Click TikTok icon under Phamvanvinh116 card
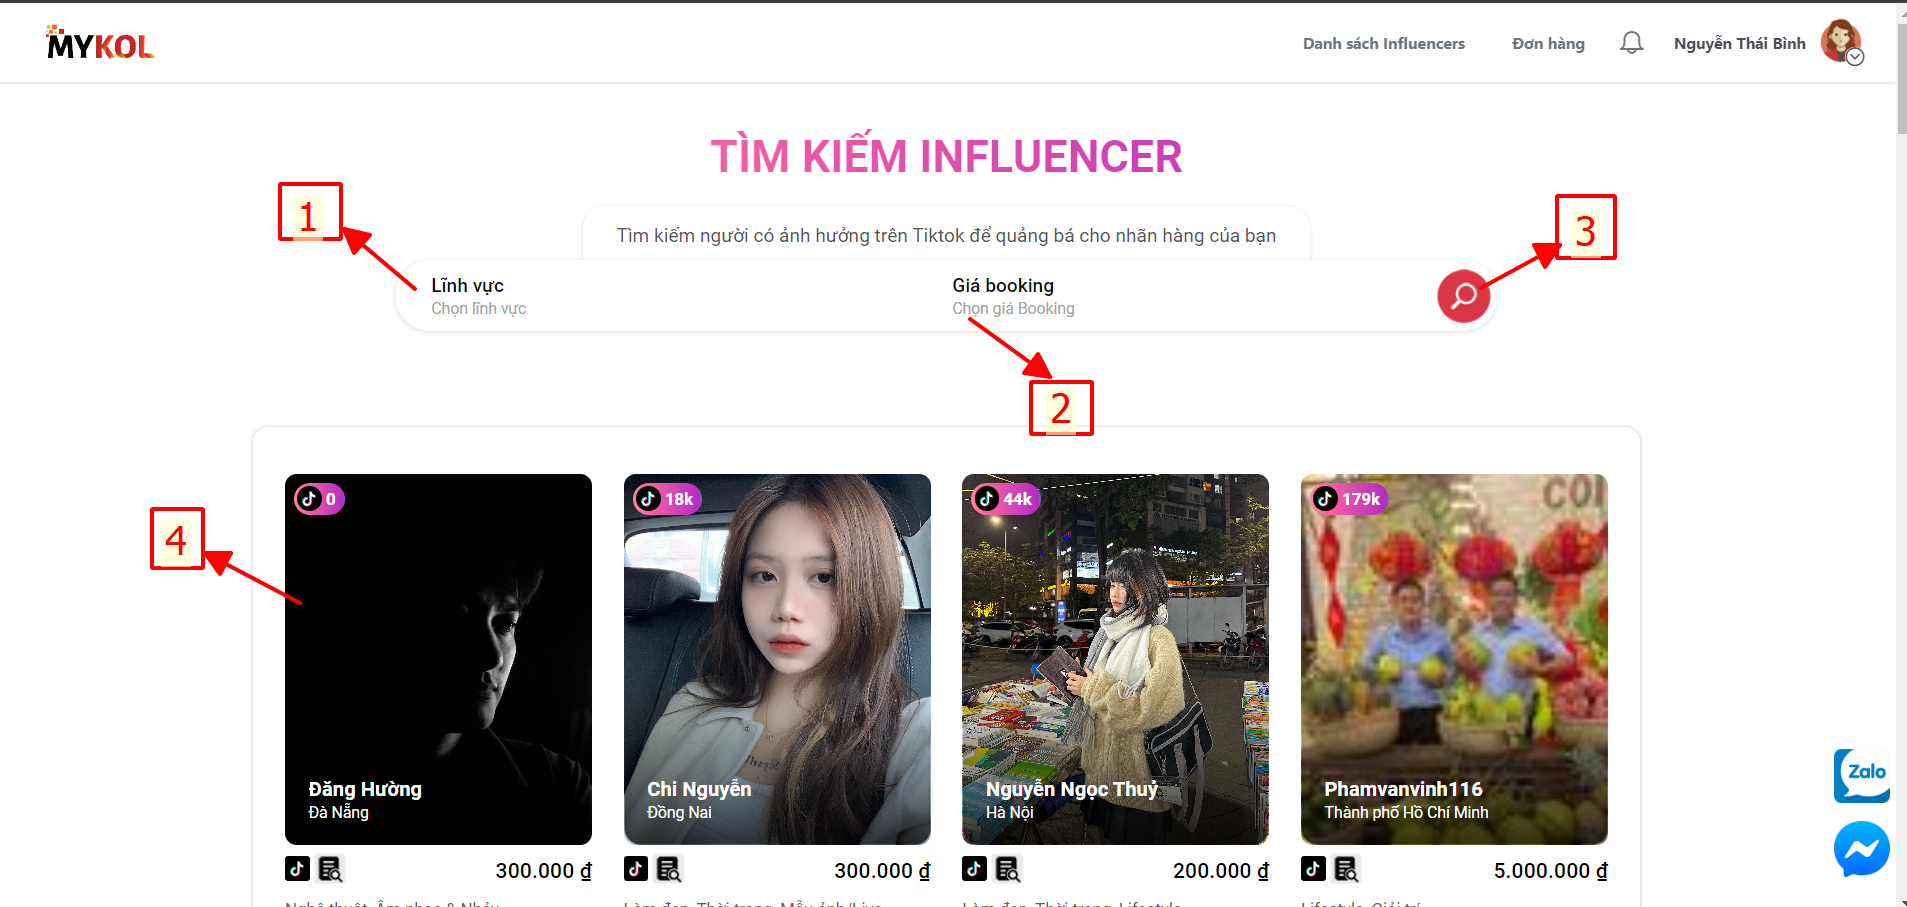Image resolution: width=1907 pixels, height=907 pixels. [1313, 869]
